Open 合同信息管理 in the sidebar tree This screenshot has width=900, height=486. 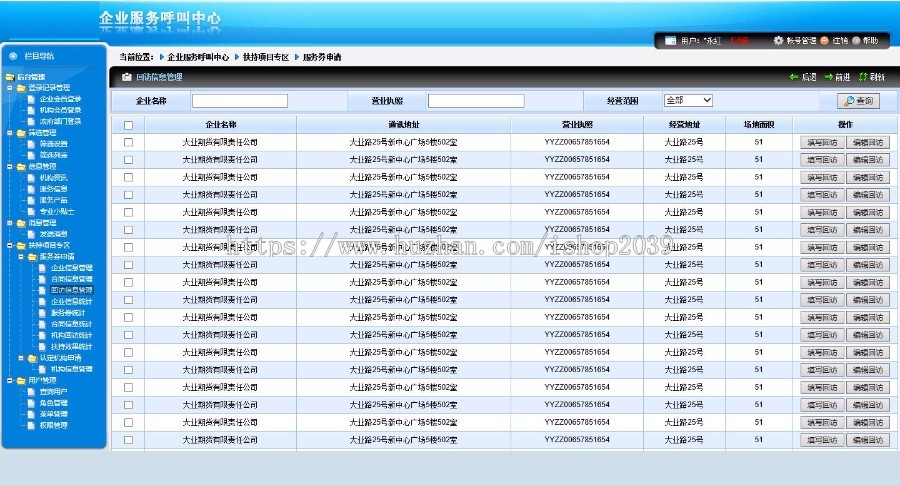(x=72, y=279)
